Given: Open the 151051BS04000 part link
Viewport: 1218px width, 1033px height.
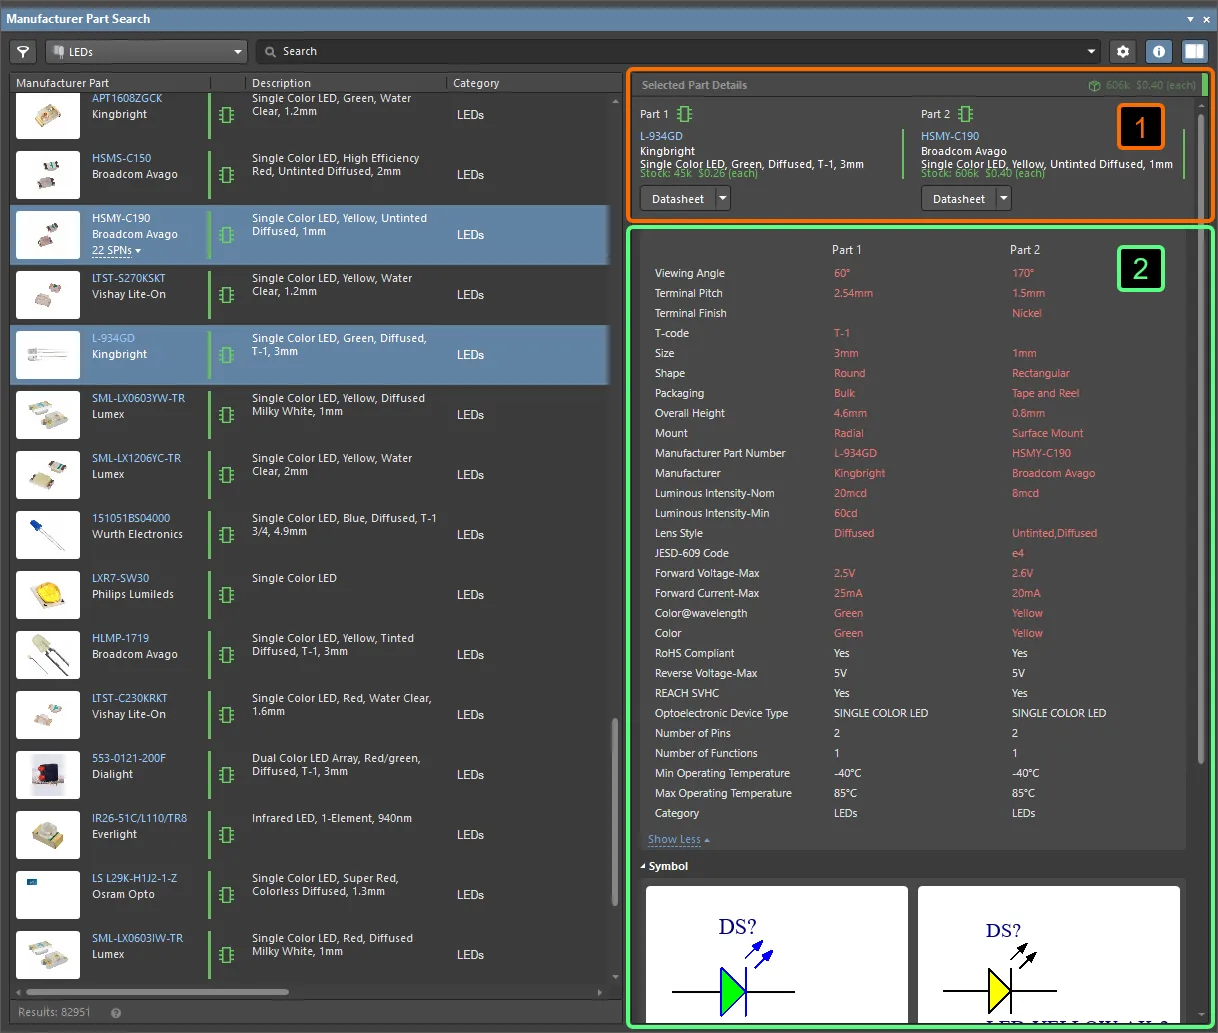Looking at the screenshot, I should pos(131,518).
